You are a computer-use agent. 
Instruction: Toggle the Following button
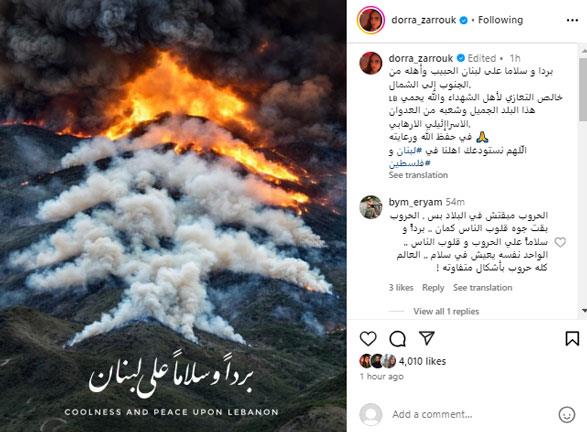click(x=500, y=20)
